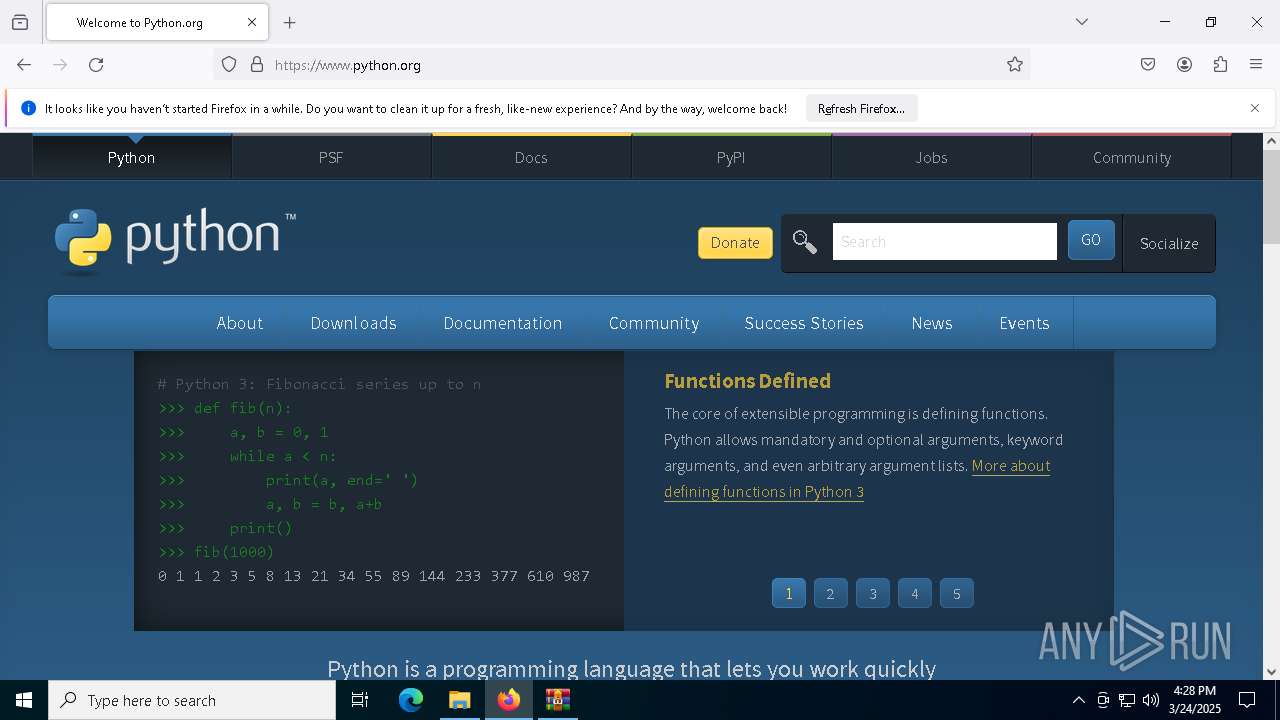1280x720 pixels.
Task: Show hidden tray icons
Action: click(x=1078, y=700)
